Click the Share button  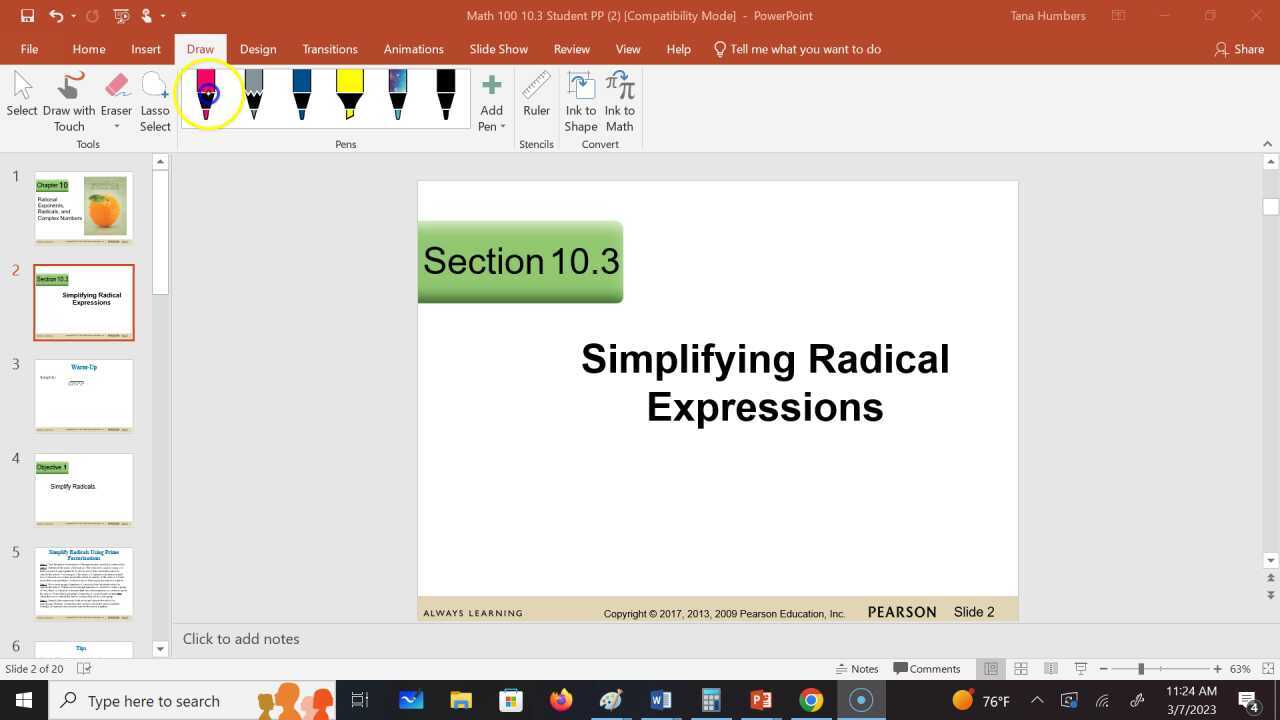pos(1239,48)
